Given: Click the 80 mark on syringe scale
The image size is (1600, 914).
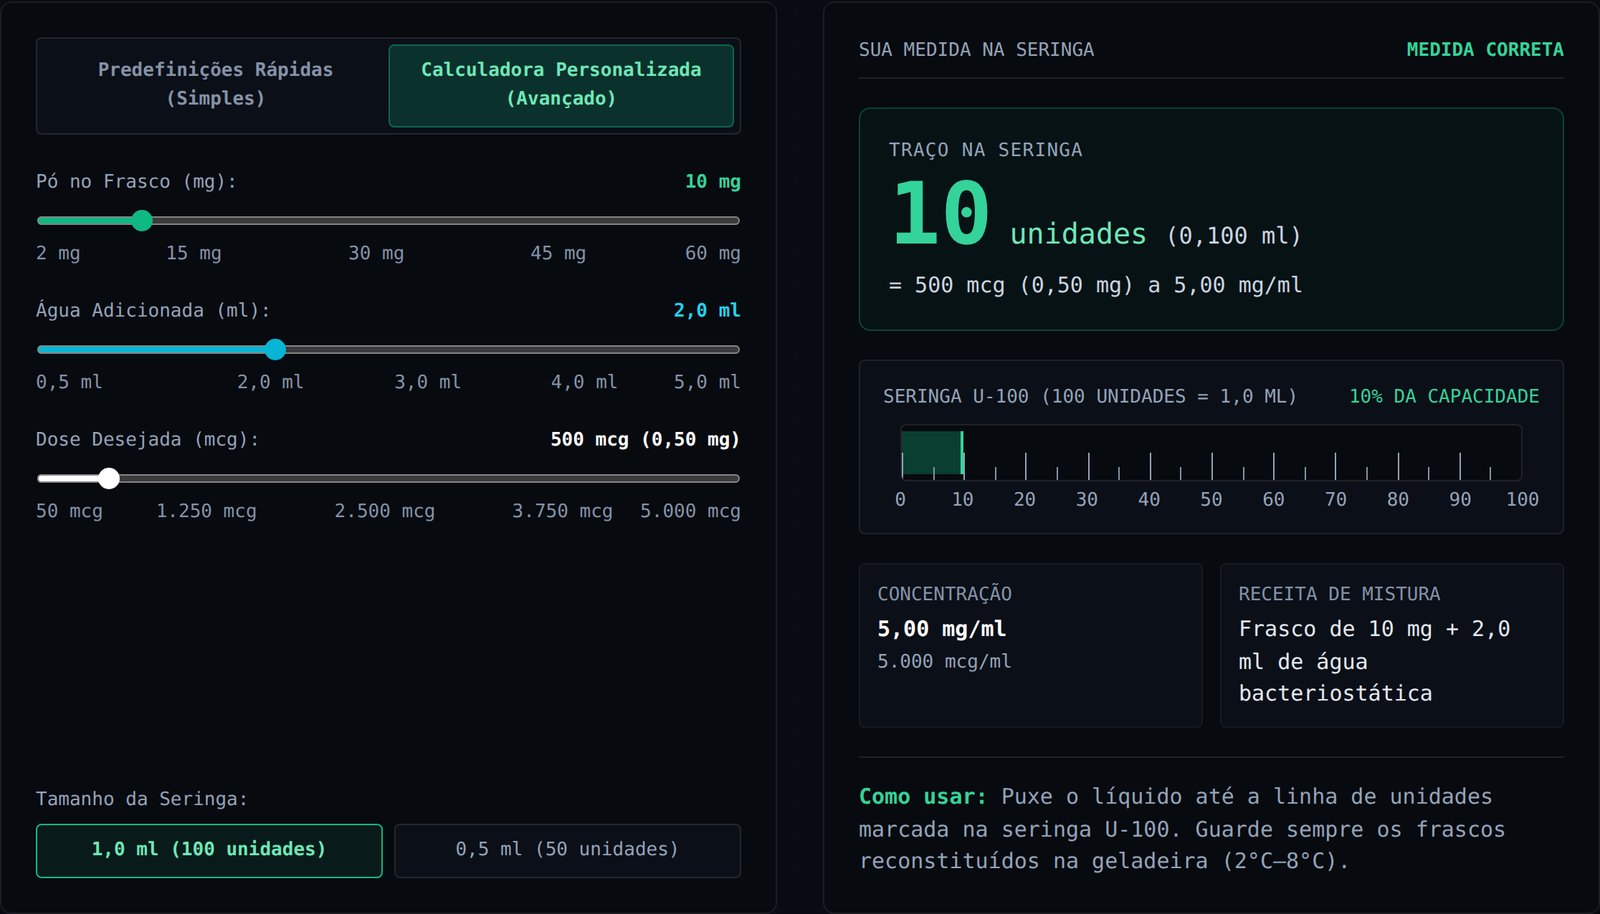Looking at the screenshot, I should point(1398,499).
